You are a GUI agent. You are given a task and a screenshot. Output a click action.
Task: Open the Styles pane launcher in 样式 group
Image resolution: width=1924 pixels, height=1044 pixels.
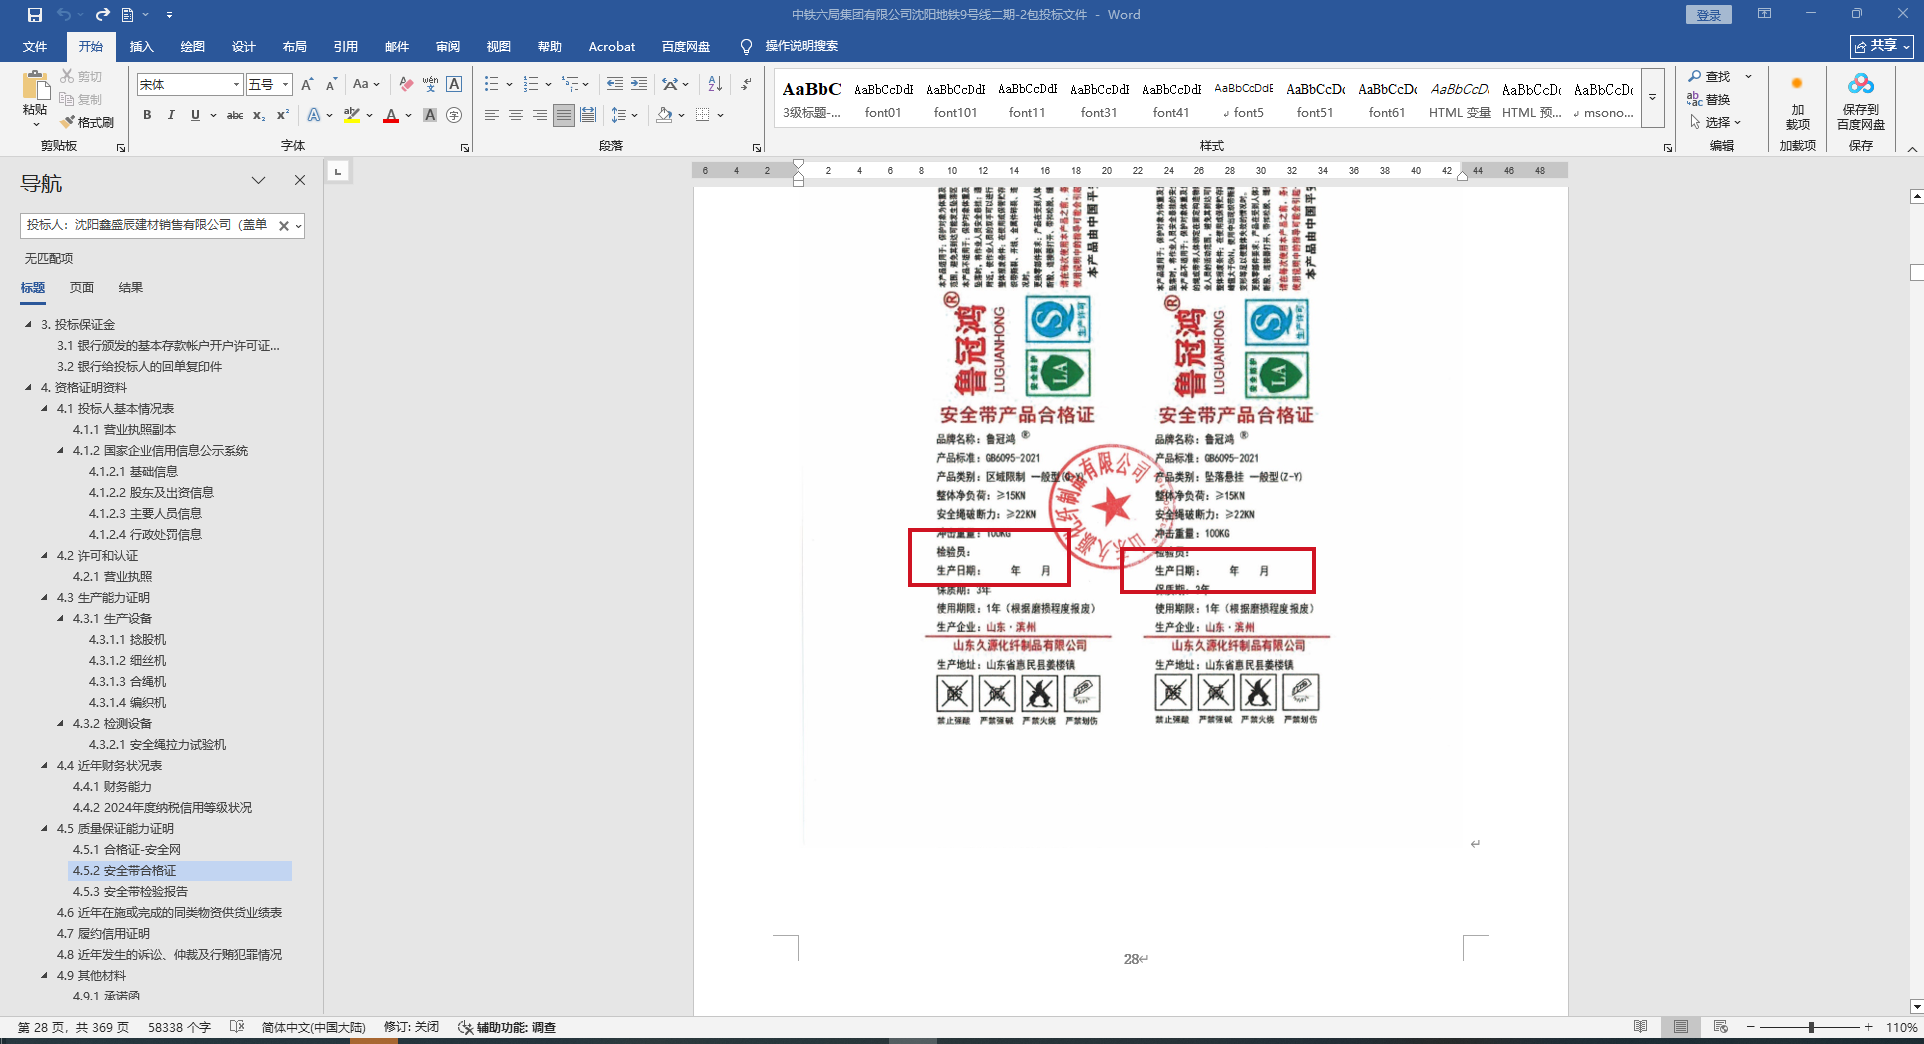click(1668, 148)
